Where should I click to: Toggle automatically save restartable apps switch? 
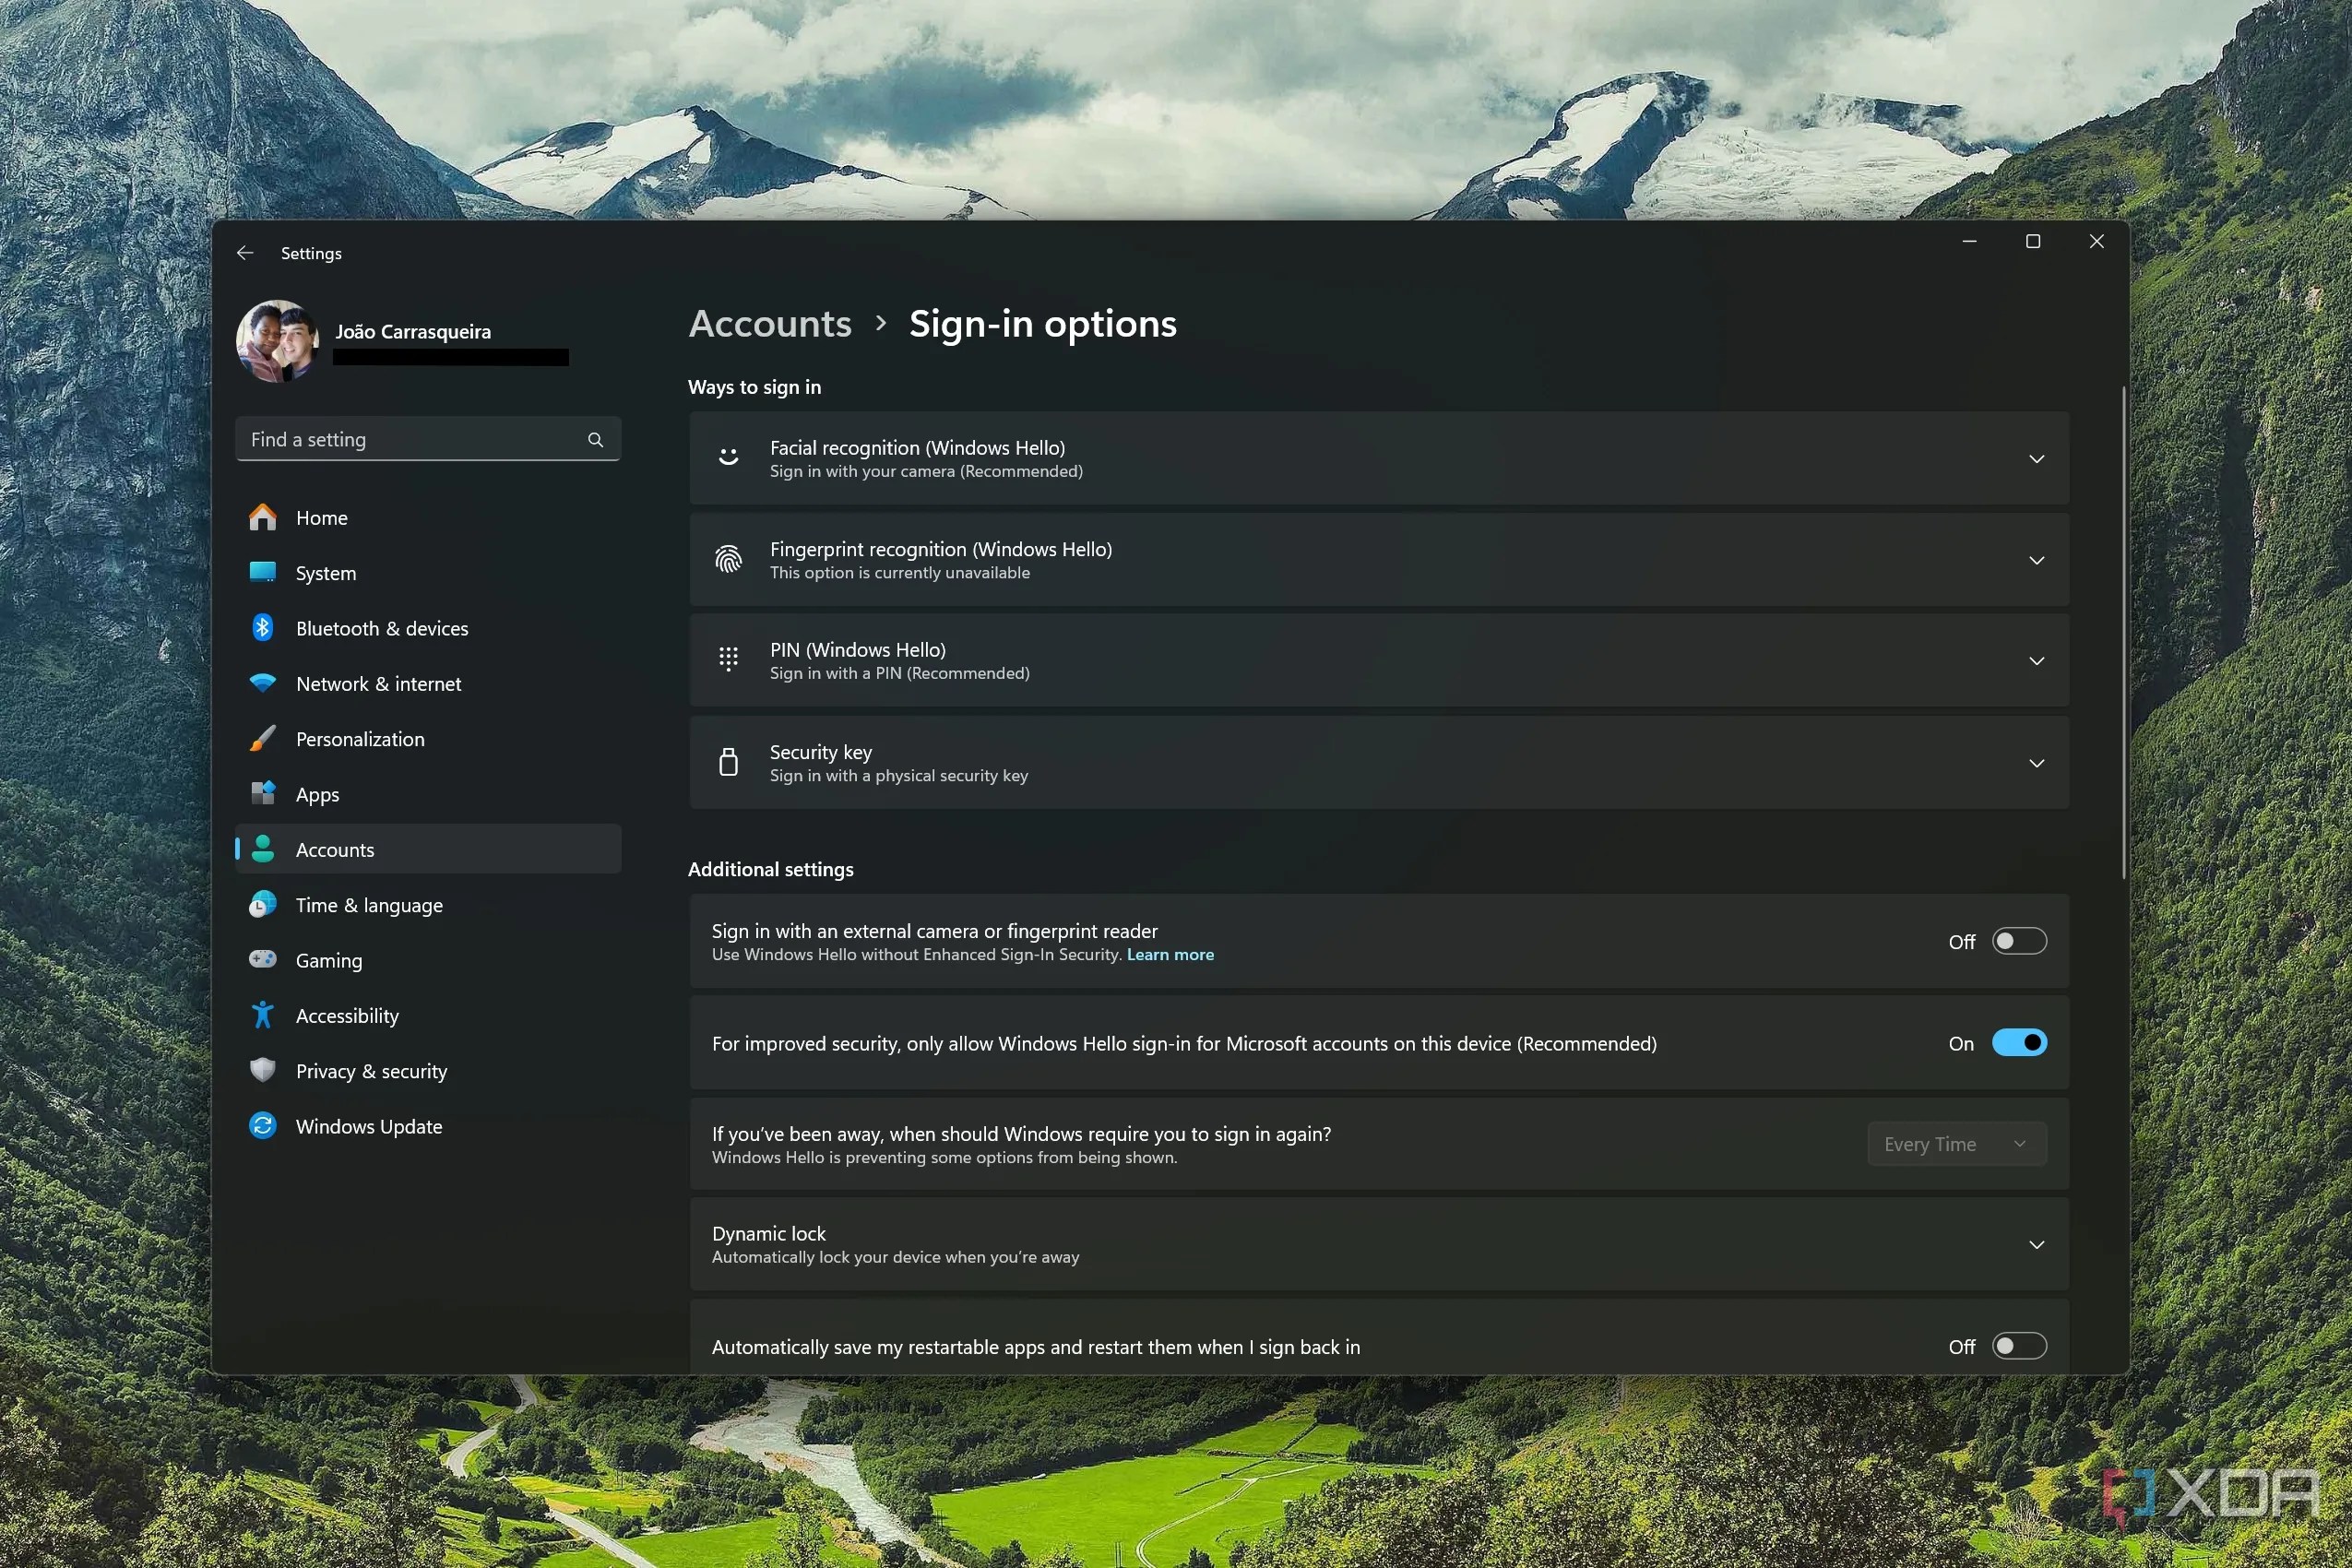2018,1346
